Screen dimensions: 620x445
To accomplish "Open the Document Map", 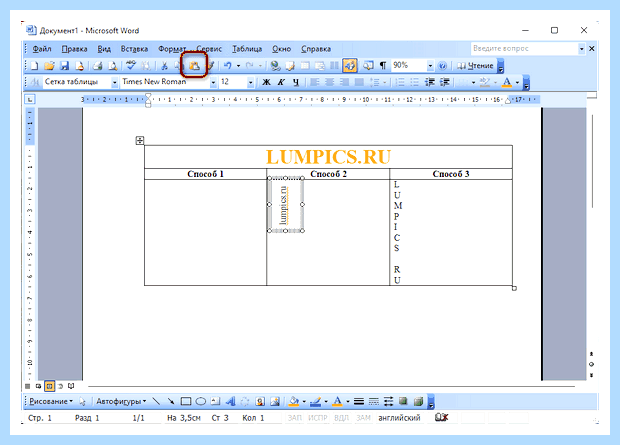I will coord(368,66).
